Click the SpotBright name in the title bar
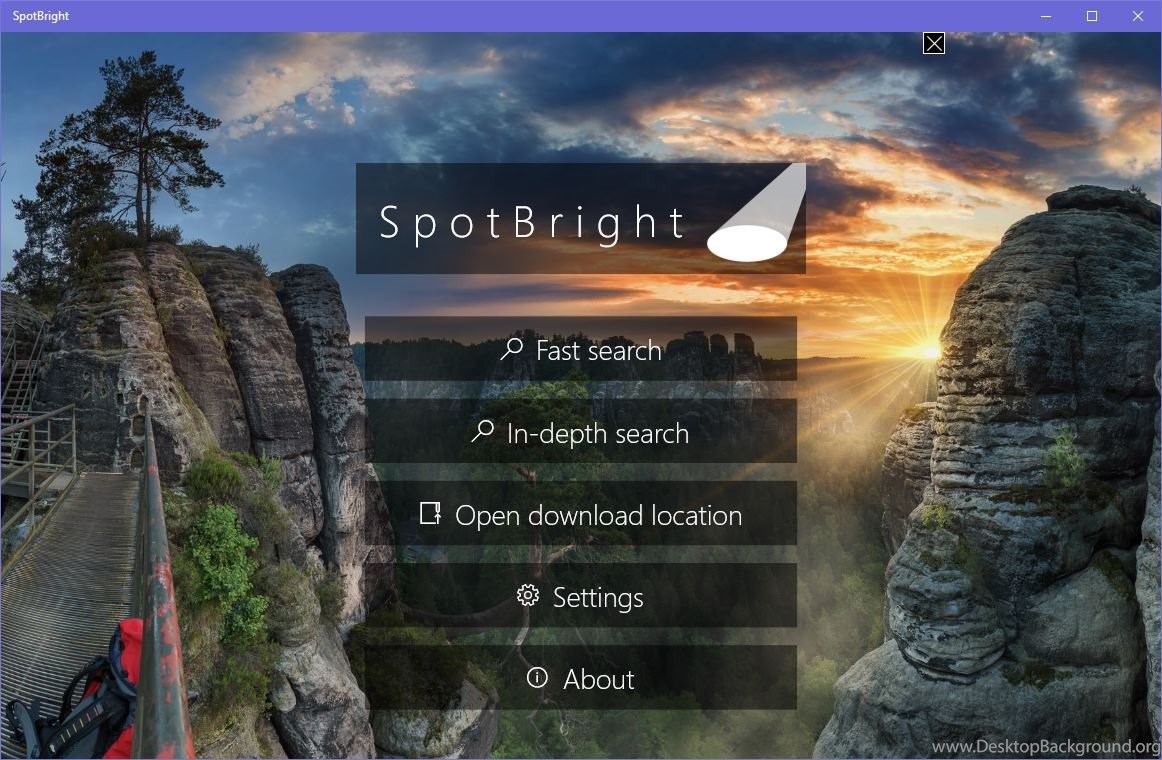 click(41, 16)
